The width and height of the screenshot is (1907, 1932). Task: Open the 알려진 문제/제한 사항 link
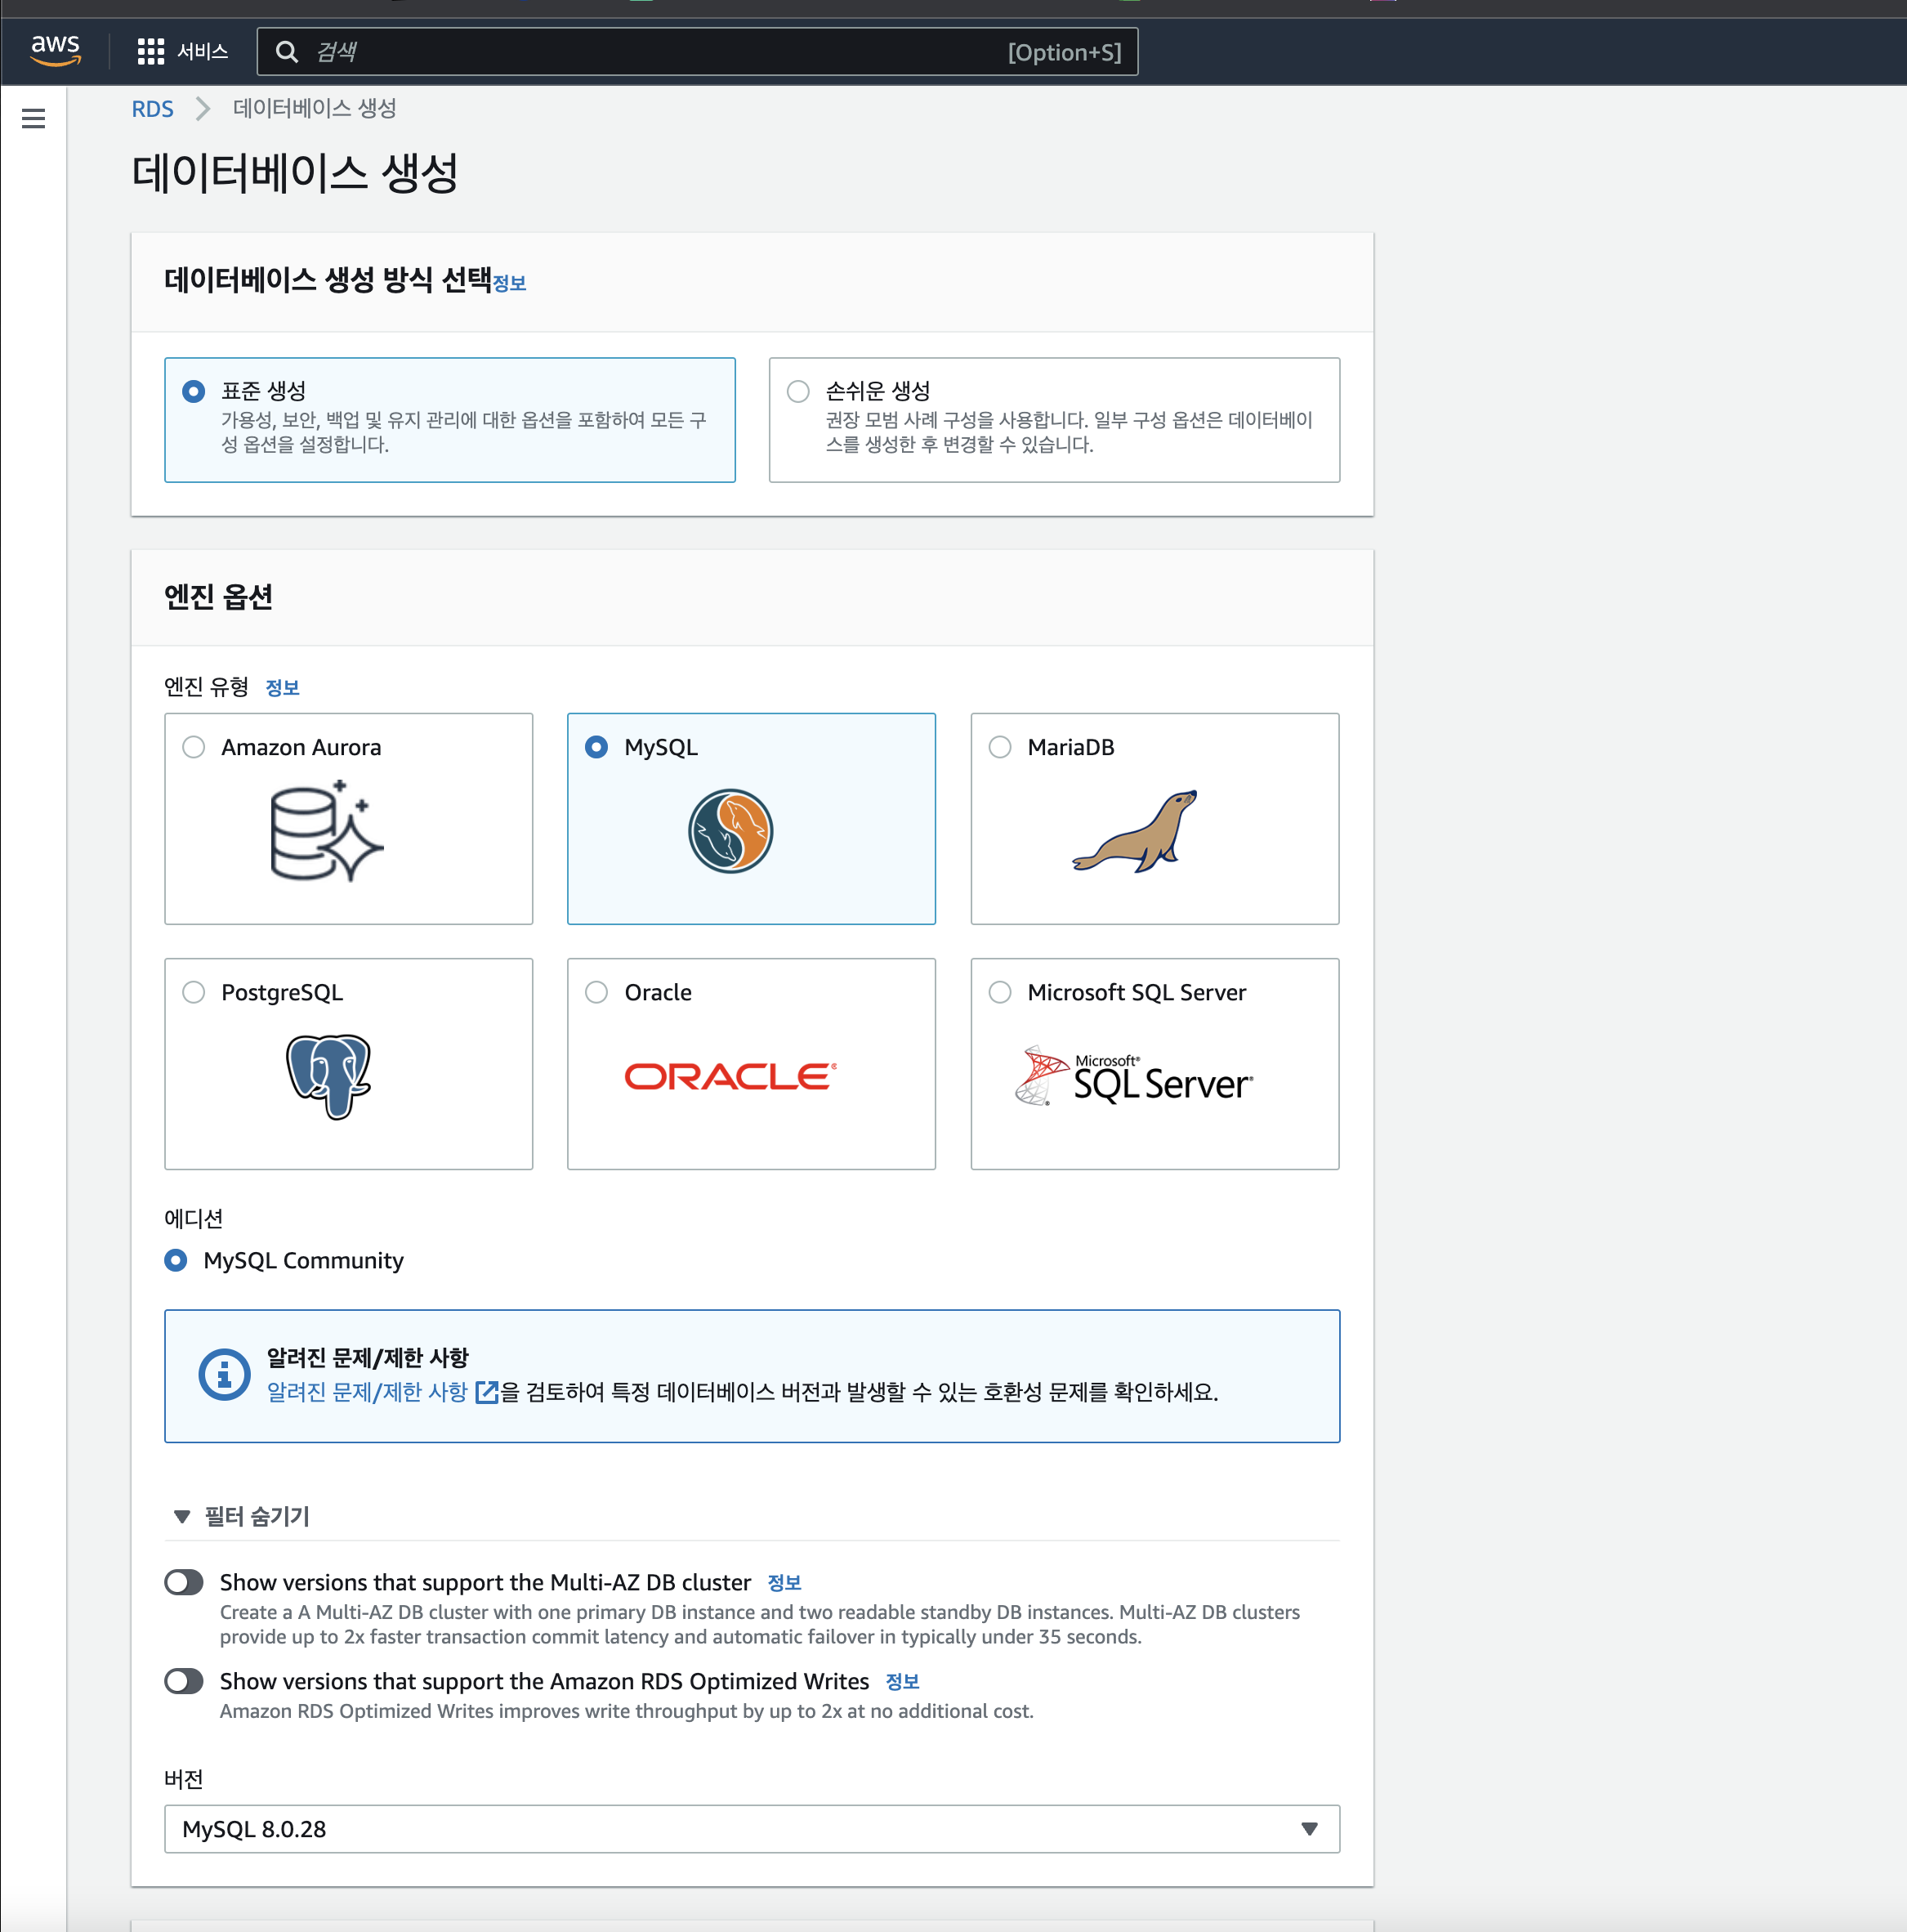(x=367, y=1392)
